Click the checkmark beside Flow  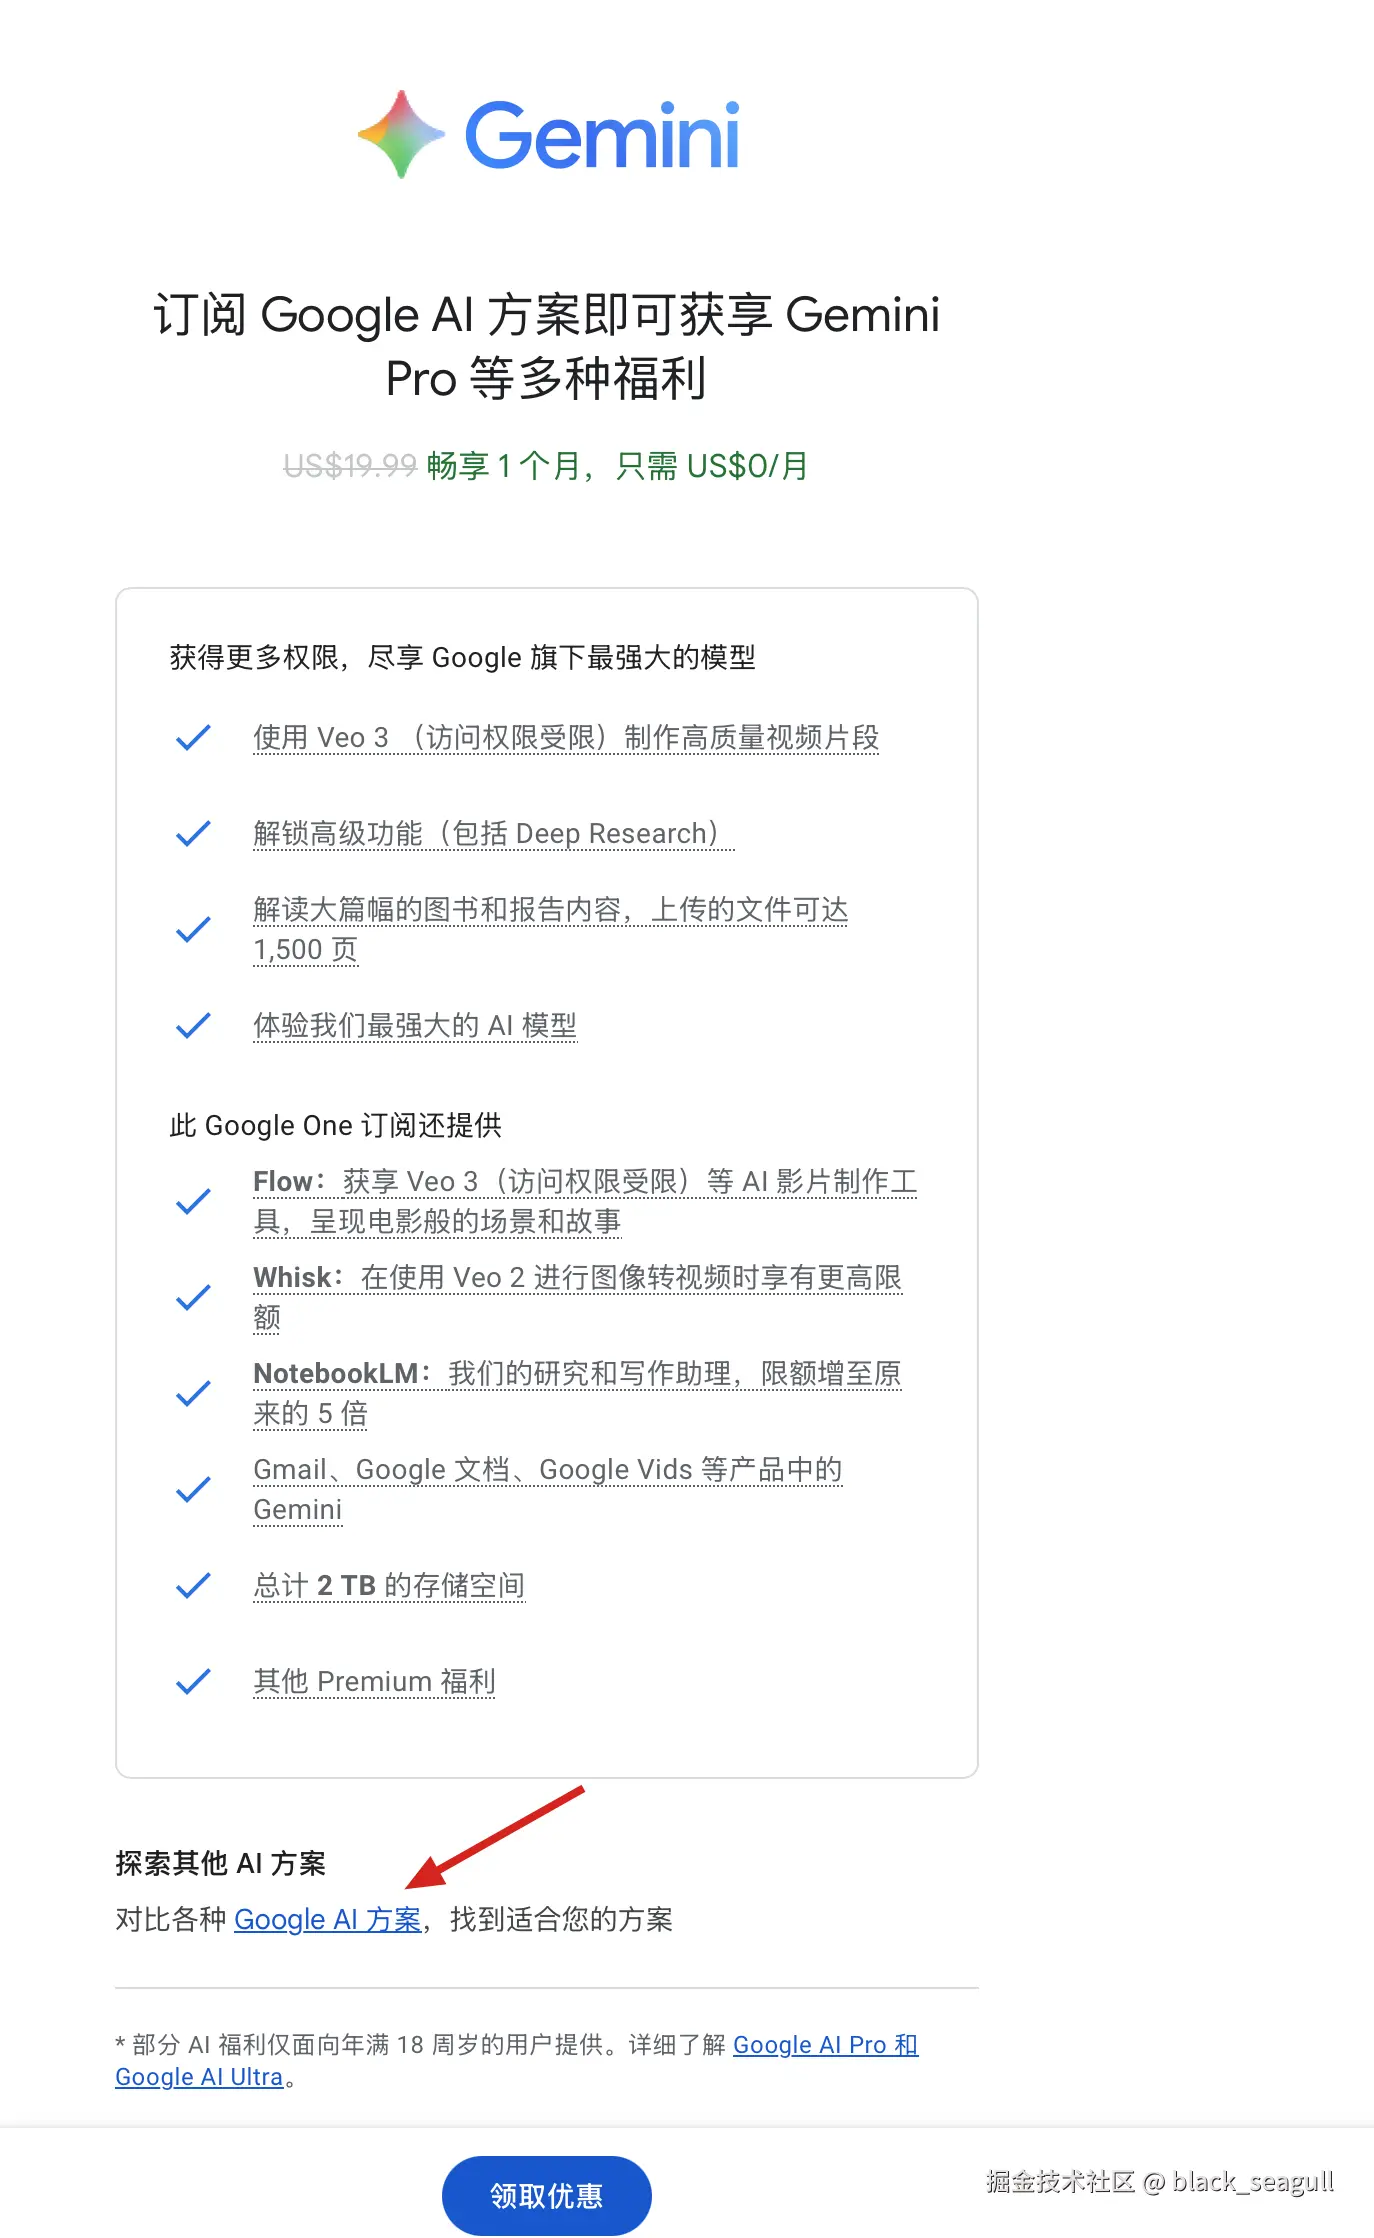(193, 1201)
